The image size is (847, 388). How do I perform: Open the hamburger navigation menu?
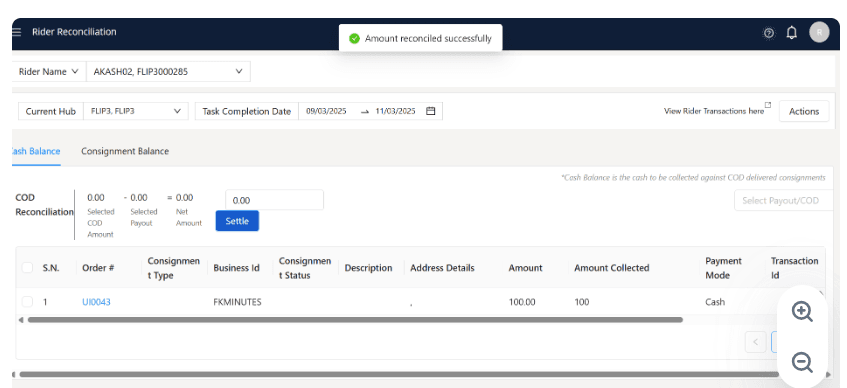[x=17, y=32]
